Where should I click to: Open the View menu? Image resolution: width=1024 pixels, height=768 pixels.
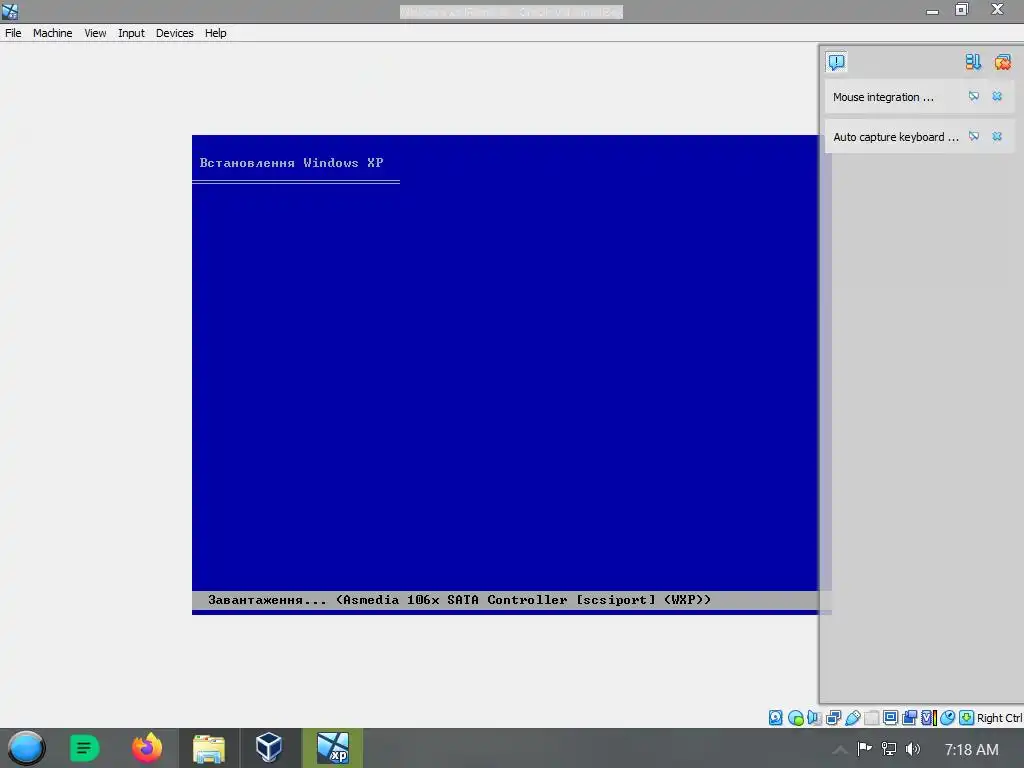(95, 33)
